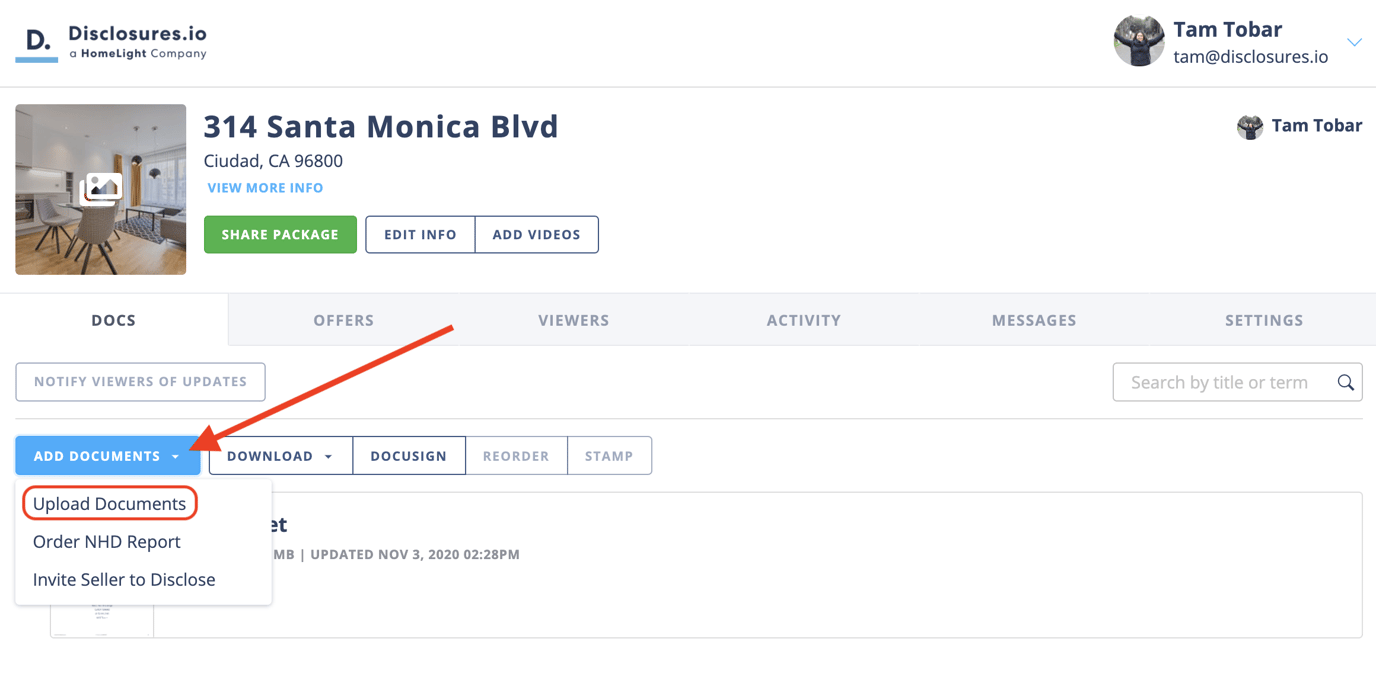The height and width of the screenshot is (674, 1376).
Task: Select Invite Seller to Disclose
Action: pos(124,580)
